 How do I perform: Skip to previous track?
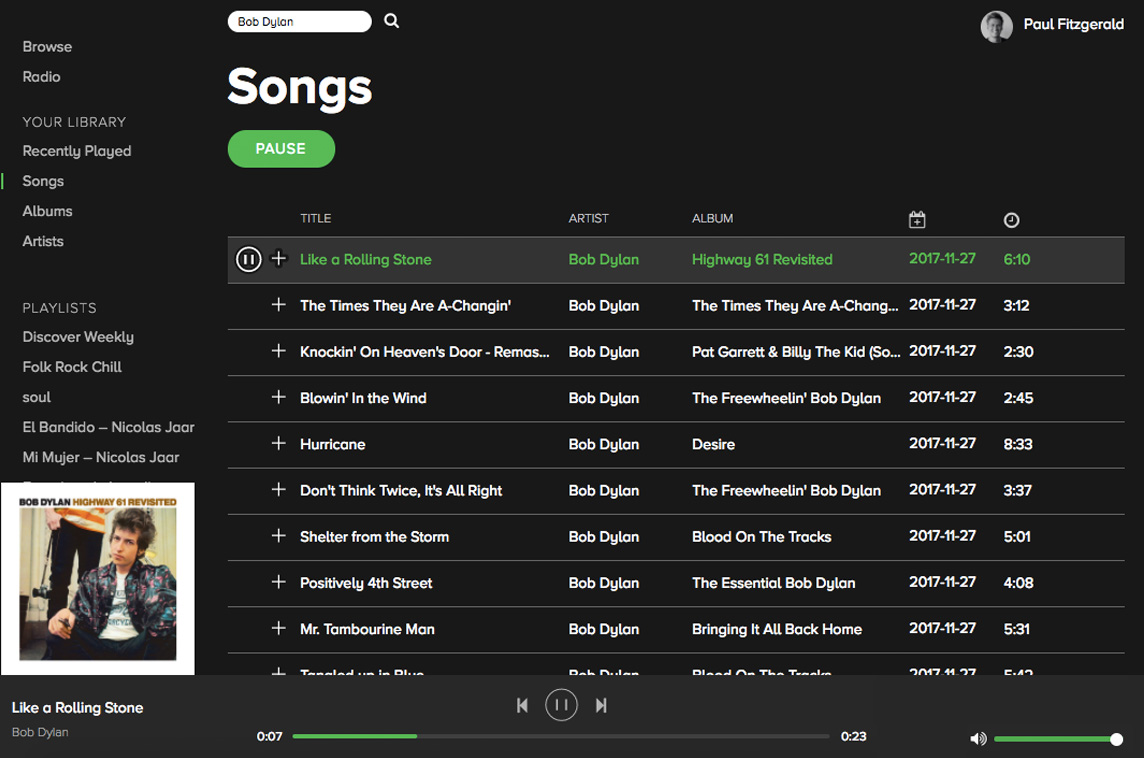[x=522, y=705]
